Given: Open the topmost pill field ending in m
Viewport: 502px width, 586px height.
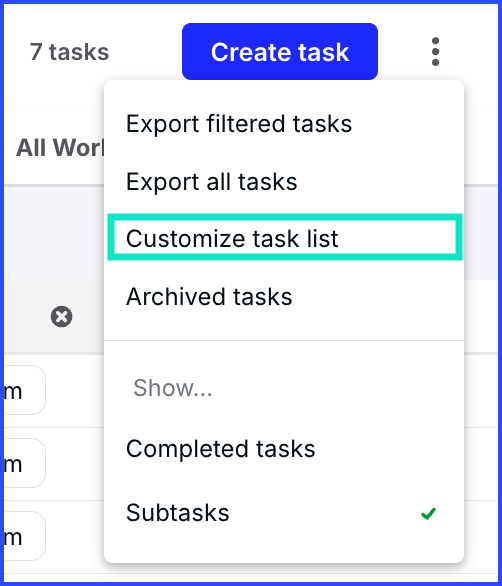Looking at the screenshot, I should tap(24, 390).
